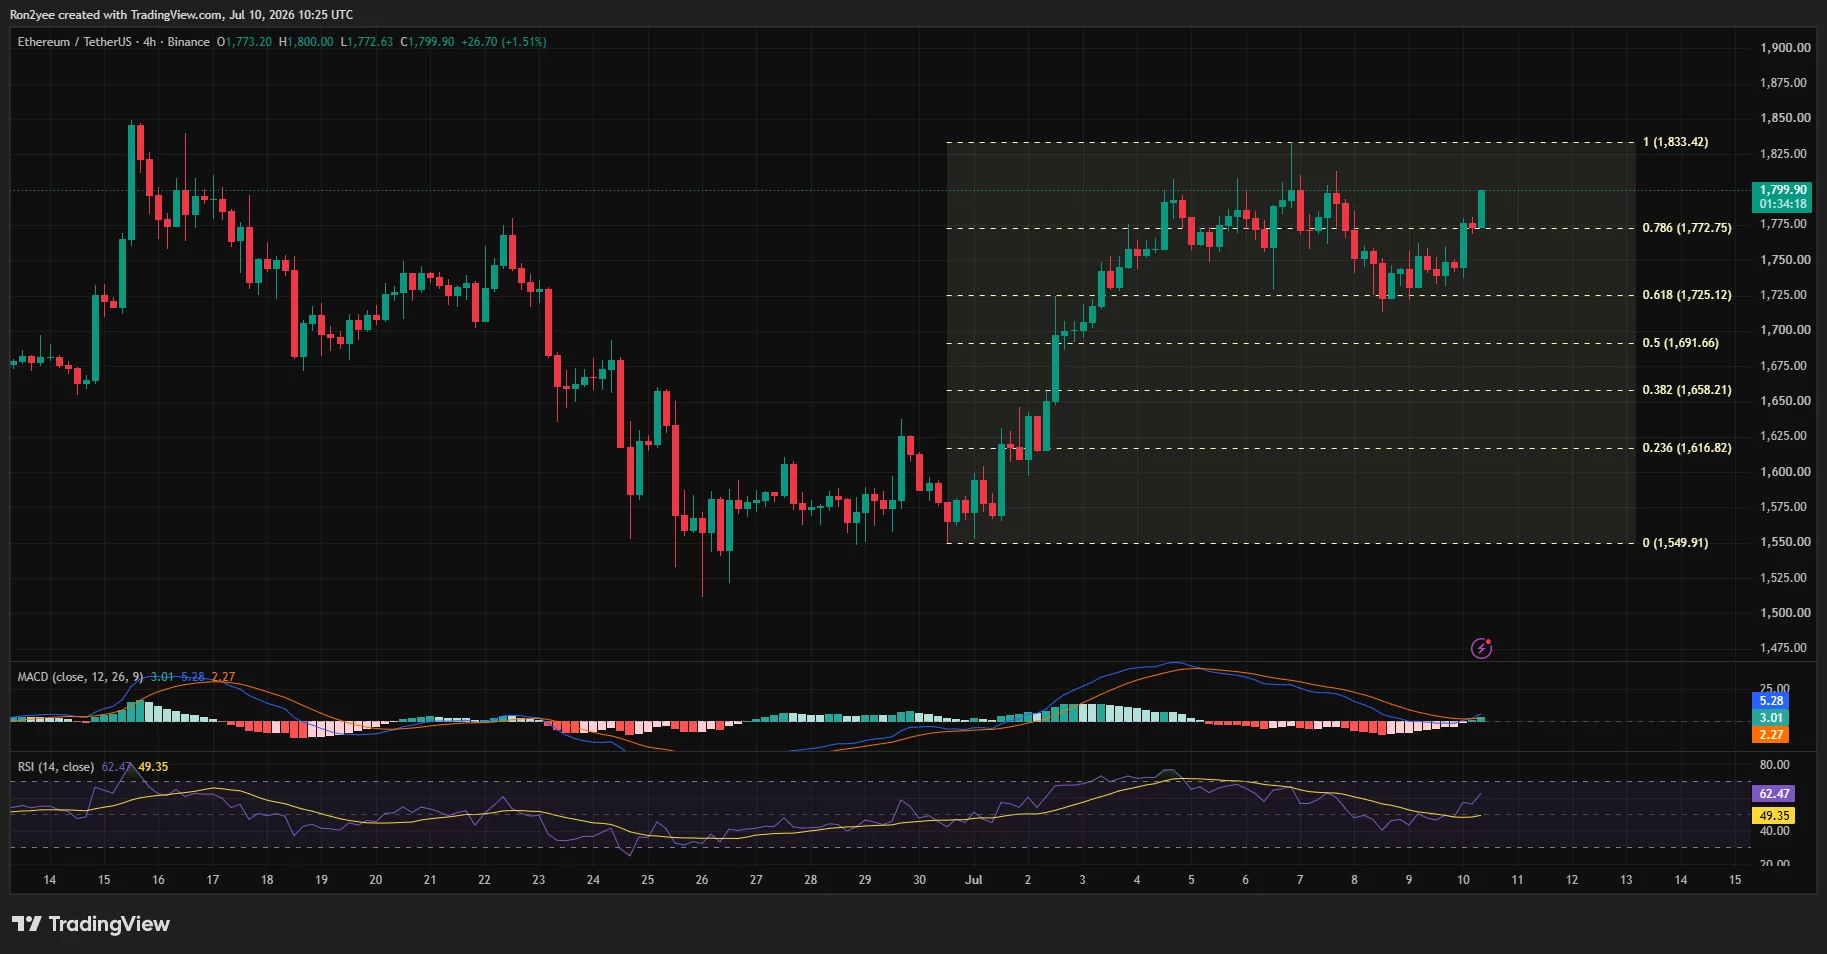
Task: Click the MACD (close, 12, 26, 9) legend
Action: [x=80, y=677]
